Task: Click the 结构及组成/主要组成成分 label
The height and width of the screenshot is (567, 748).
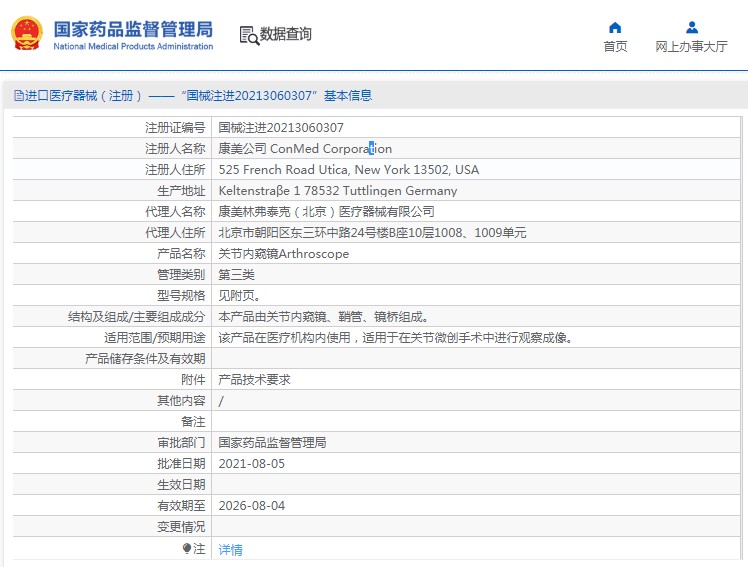Action: tap(136, 317)
